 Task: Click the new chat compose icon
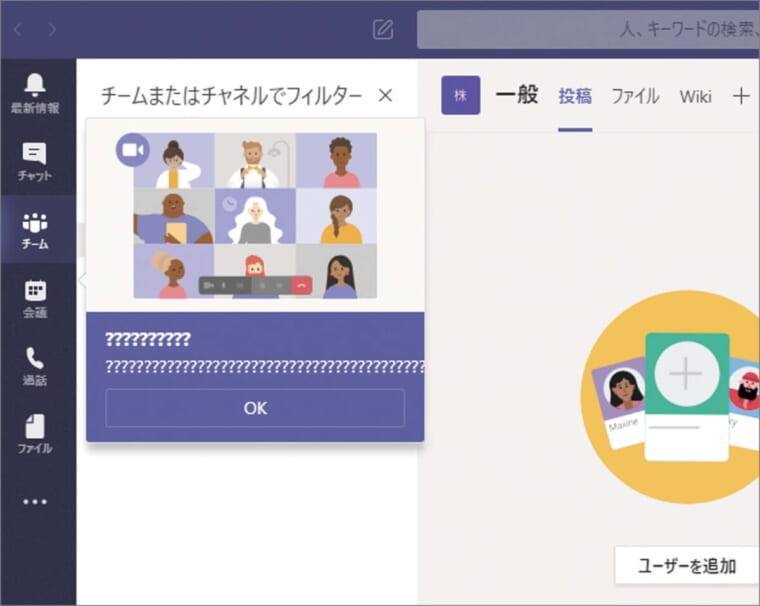point(383,29)
